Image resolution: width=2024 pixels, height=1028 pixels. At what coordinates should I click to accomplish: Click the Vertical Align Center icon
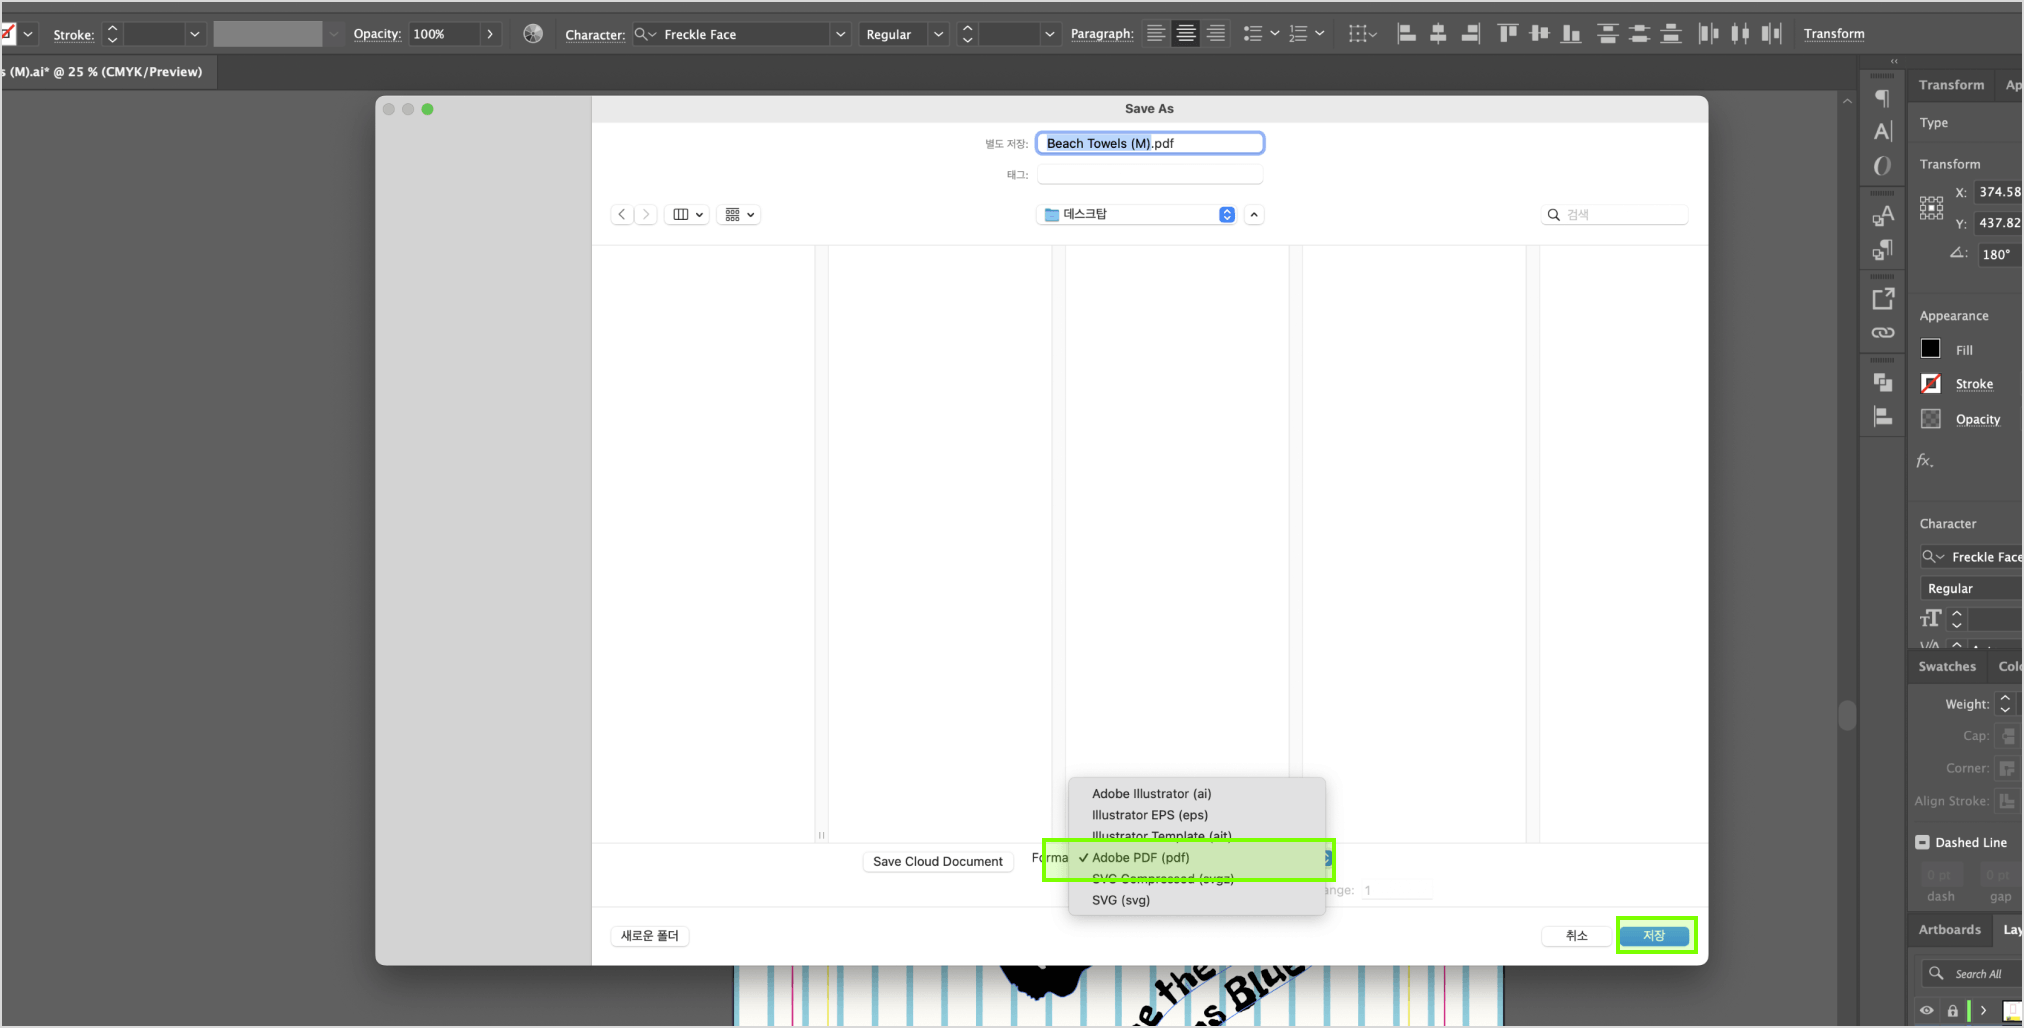pyautogui.click(x=1540, y=34)
